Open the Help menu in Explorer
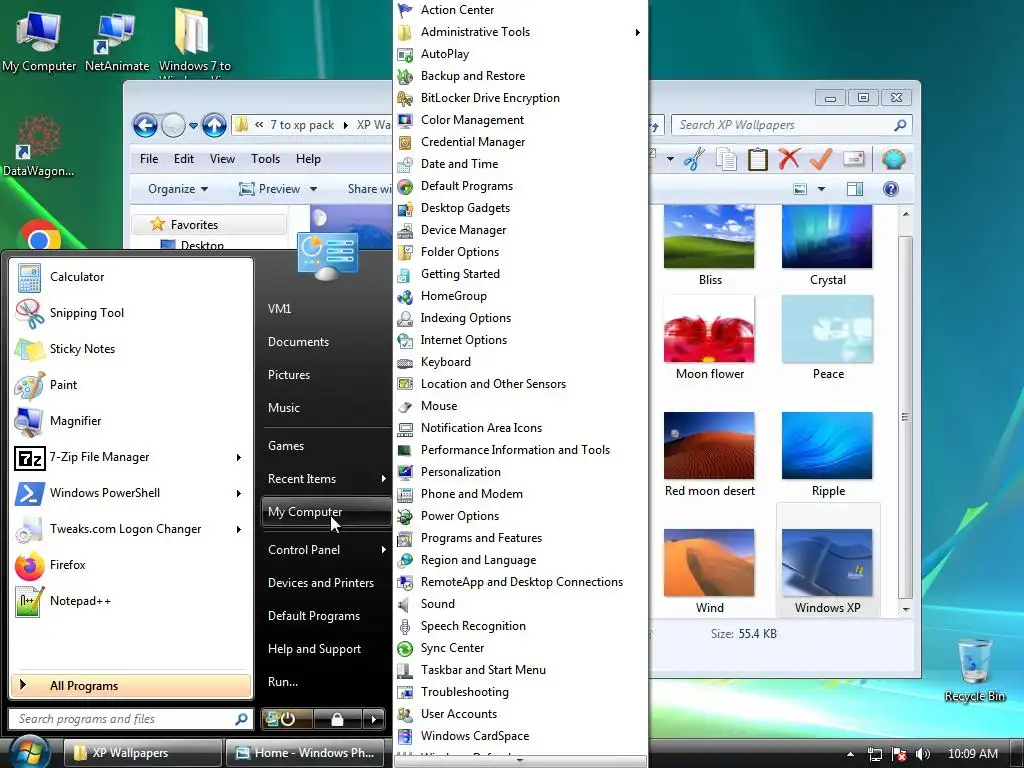 tap(308, 159)
